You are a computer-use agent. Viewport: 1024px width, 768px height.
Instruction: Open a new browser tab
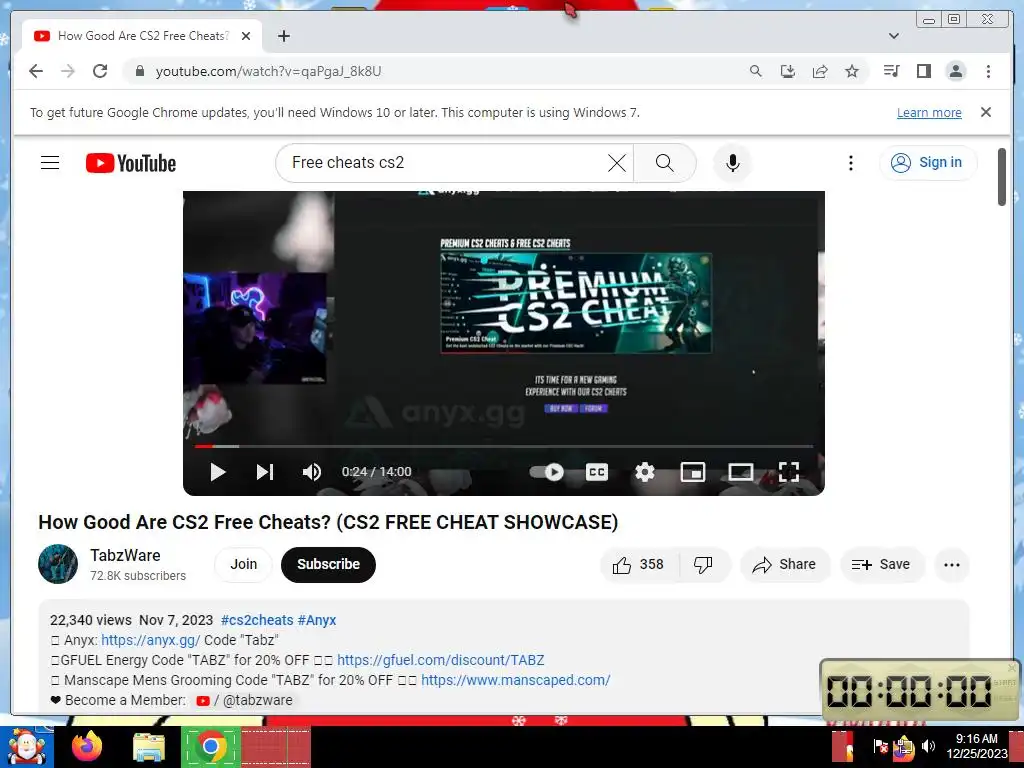283,36
